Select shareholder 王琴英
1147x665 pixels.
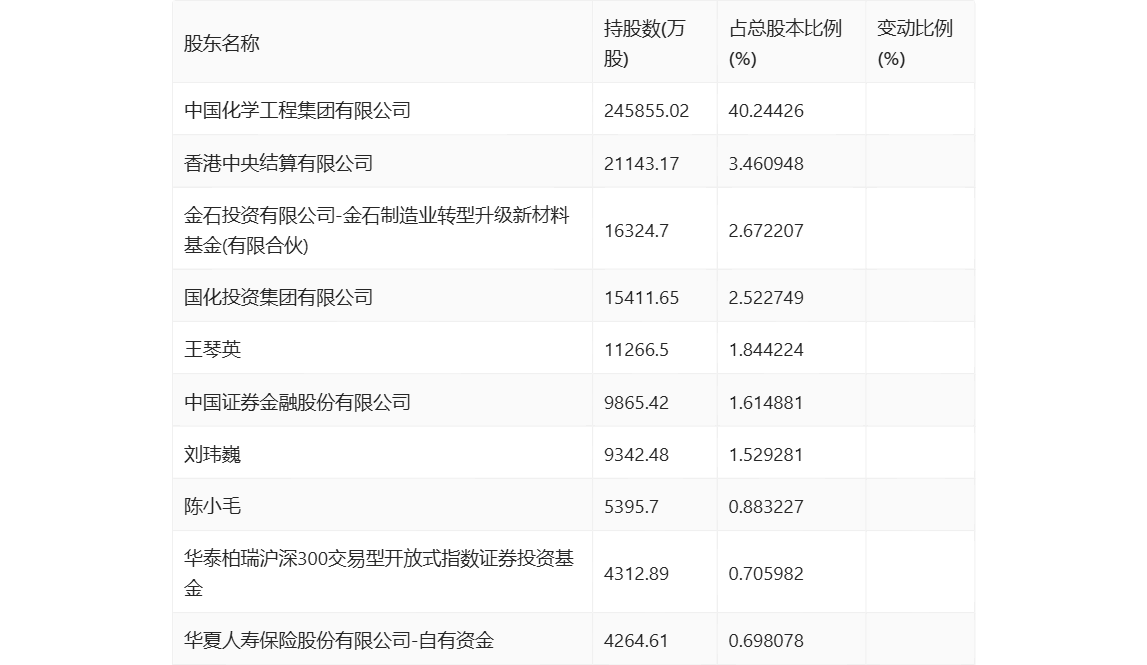[x=212, y=350]
